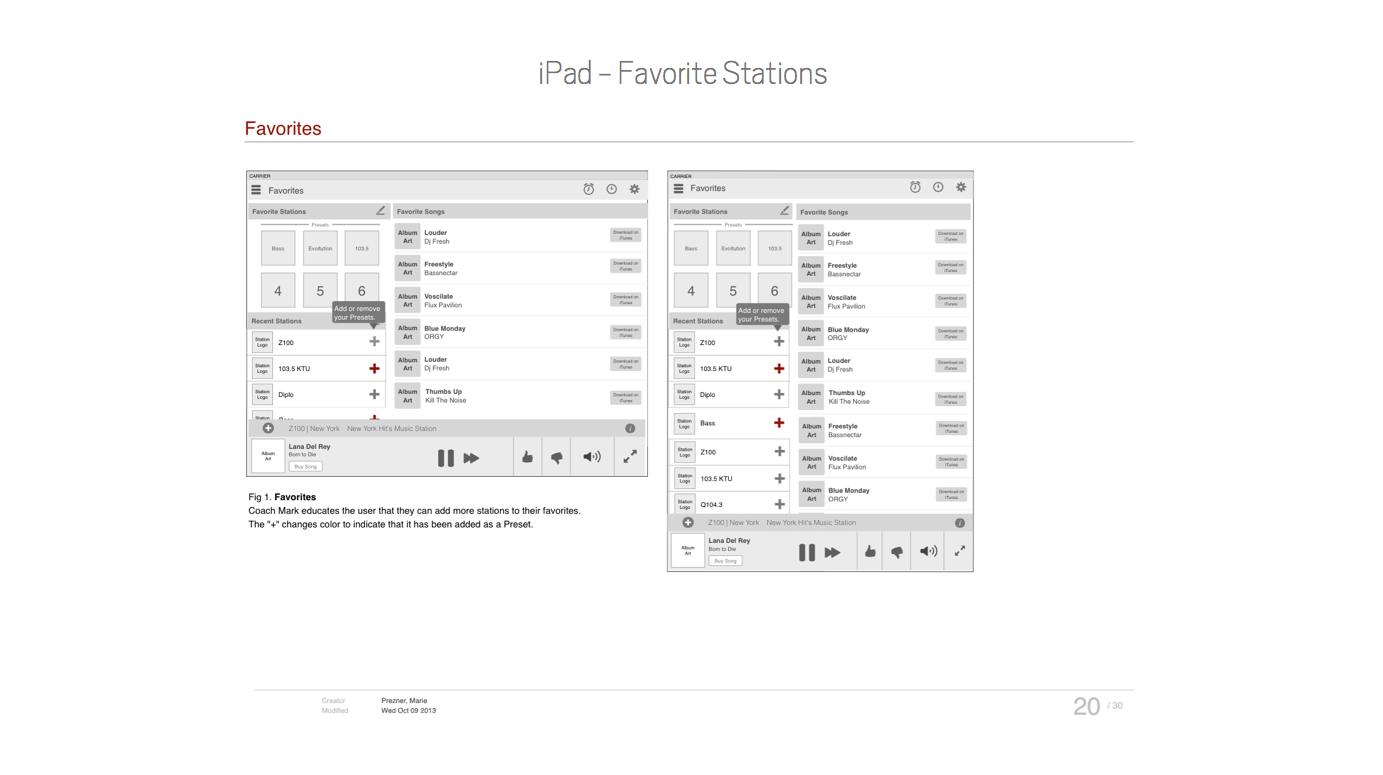Select Bass station logo in portrait mockup
The width and height of the screenshot is (1383, 775).
(684, 423)
